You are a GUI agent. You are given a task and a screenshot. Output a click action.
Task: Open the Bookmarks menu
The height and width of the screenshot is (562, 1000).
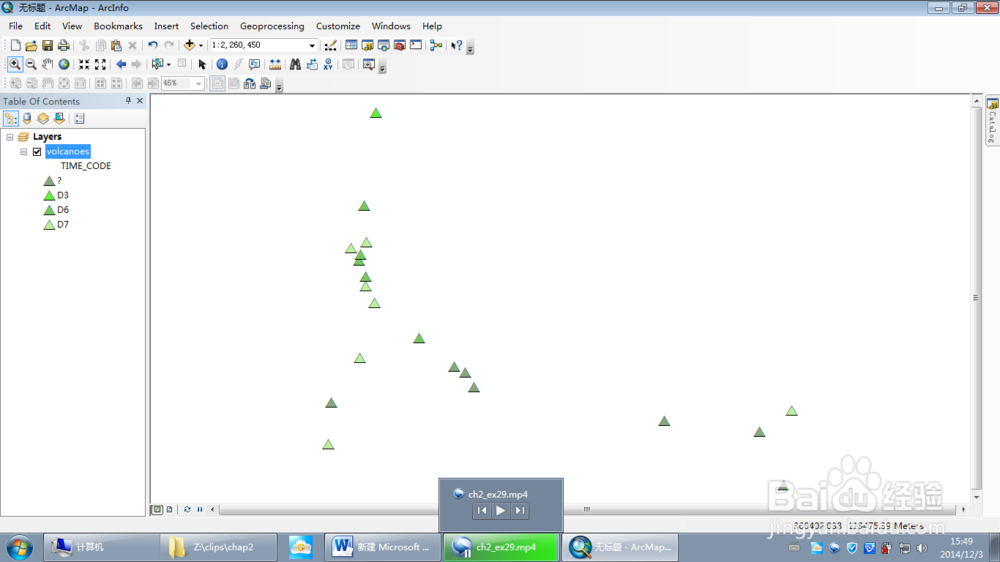[x=118, y=26]
